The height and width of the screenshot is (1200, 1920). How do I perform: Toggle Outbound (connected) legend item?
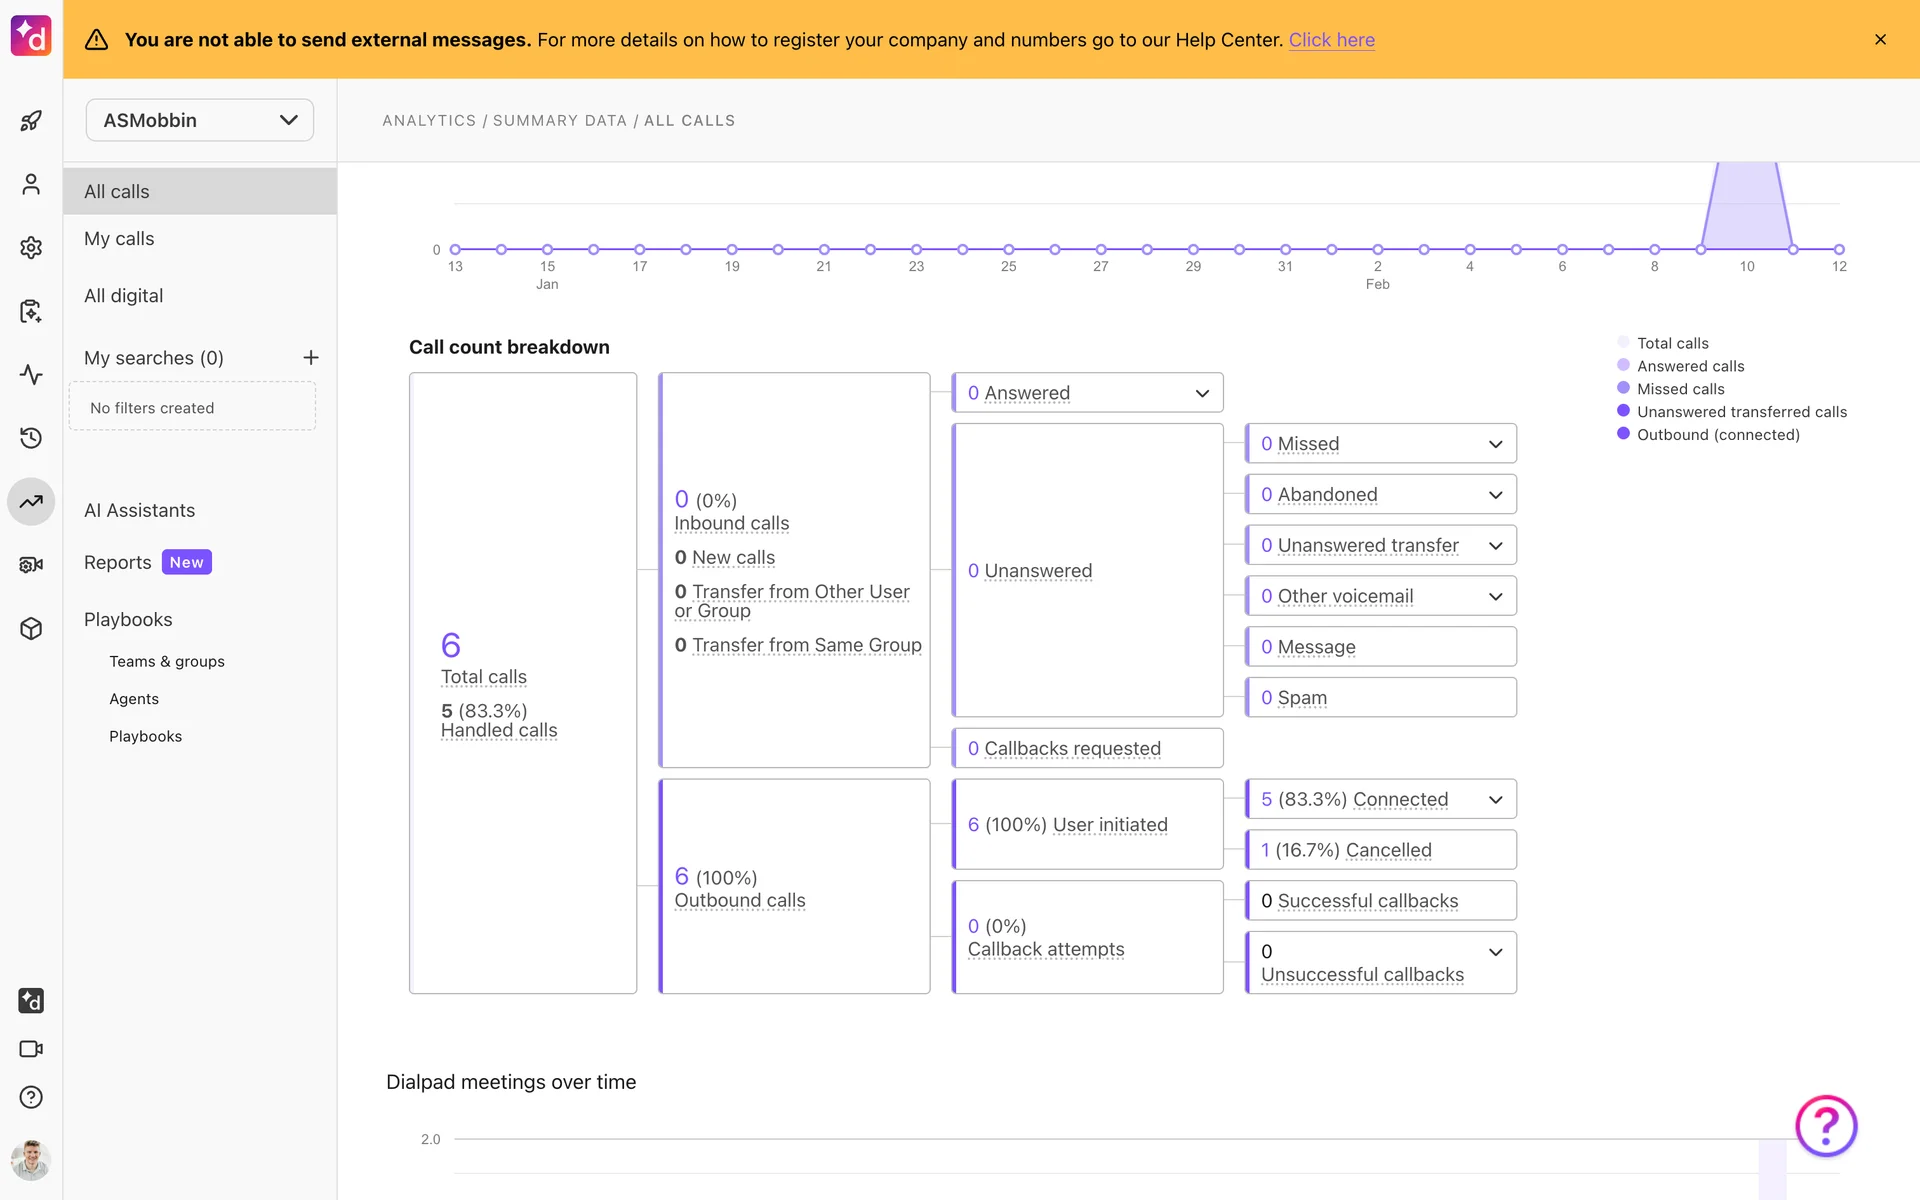pos(1717,435)
